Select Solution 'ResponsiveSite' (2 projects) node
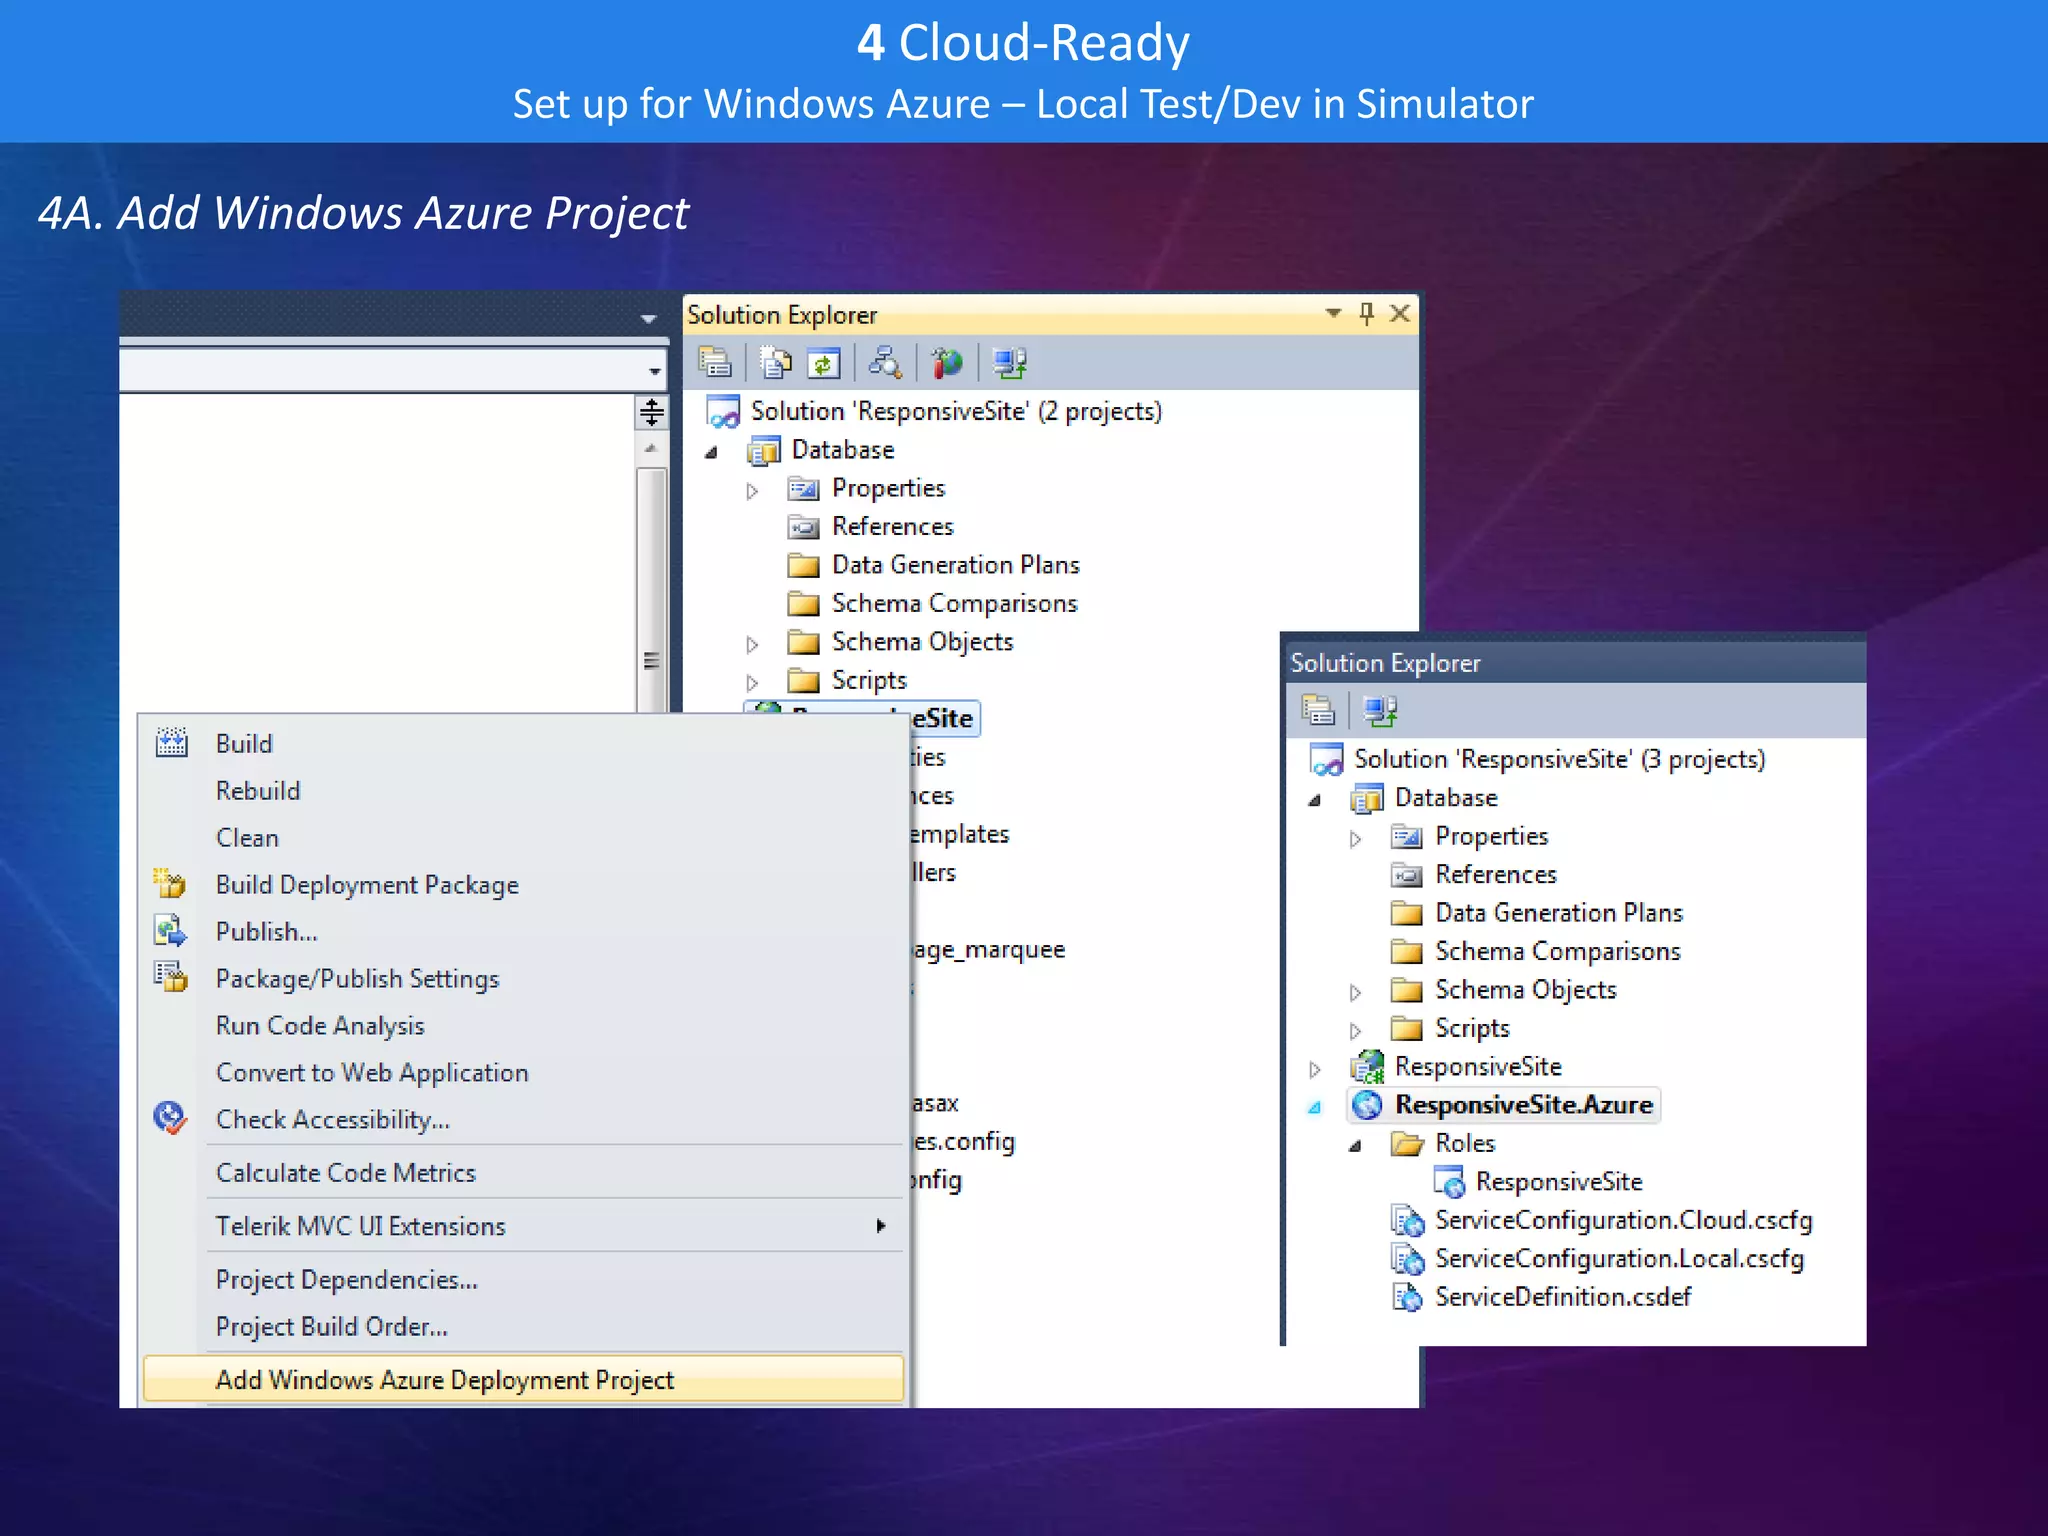Screen dimensions: 2048x1536 pos(956,411)
